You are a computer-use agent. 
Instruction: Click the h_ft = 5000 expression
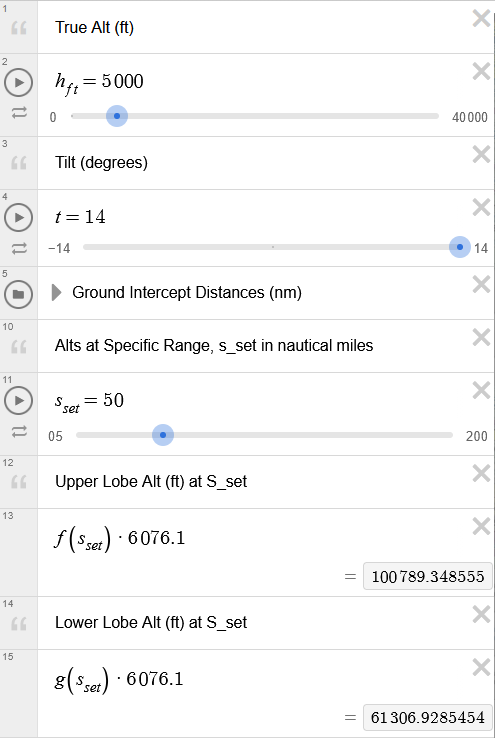[x=99, y=82]
